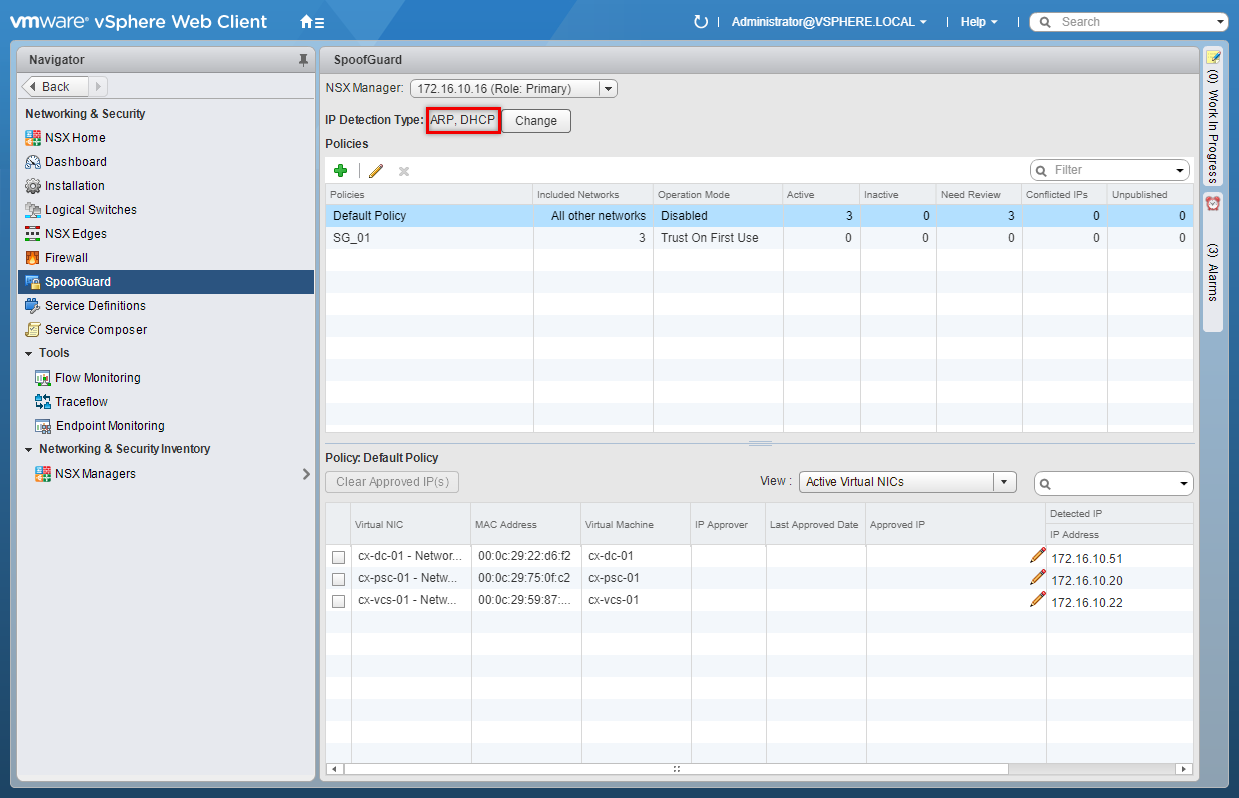Click the green add policy plus icon

(340, 171)
